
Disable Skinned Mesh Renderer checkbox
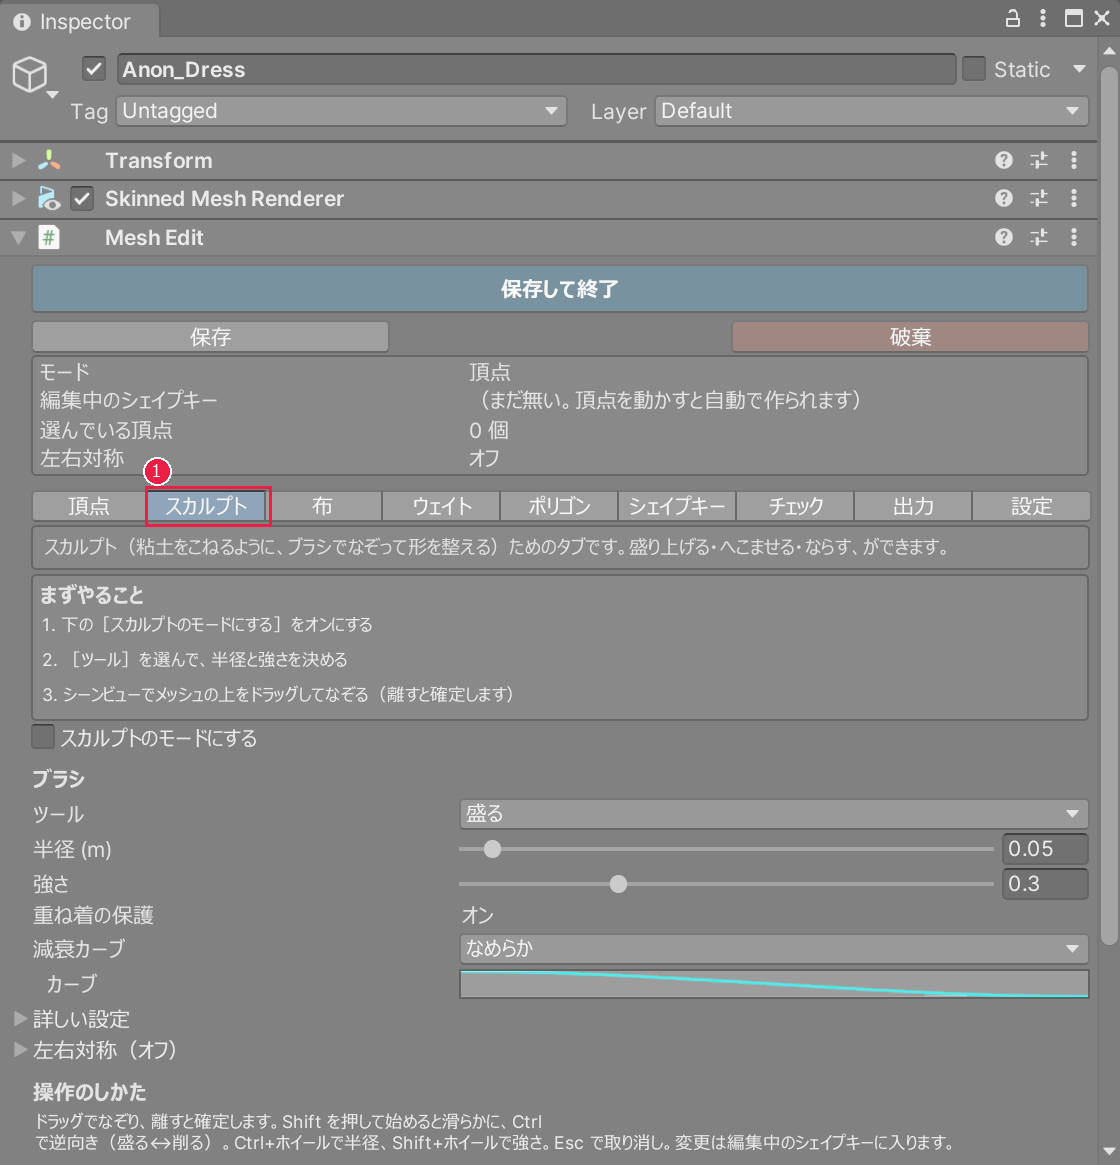tap(82, 198)
